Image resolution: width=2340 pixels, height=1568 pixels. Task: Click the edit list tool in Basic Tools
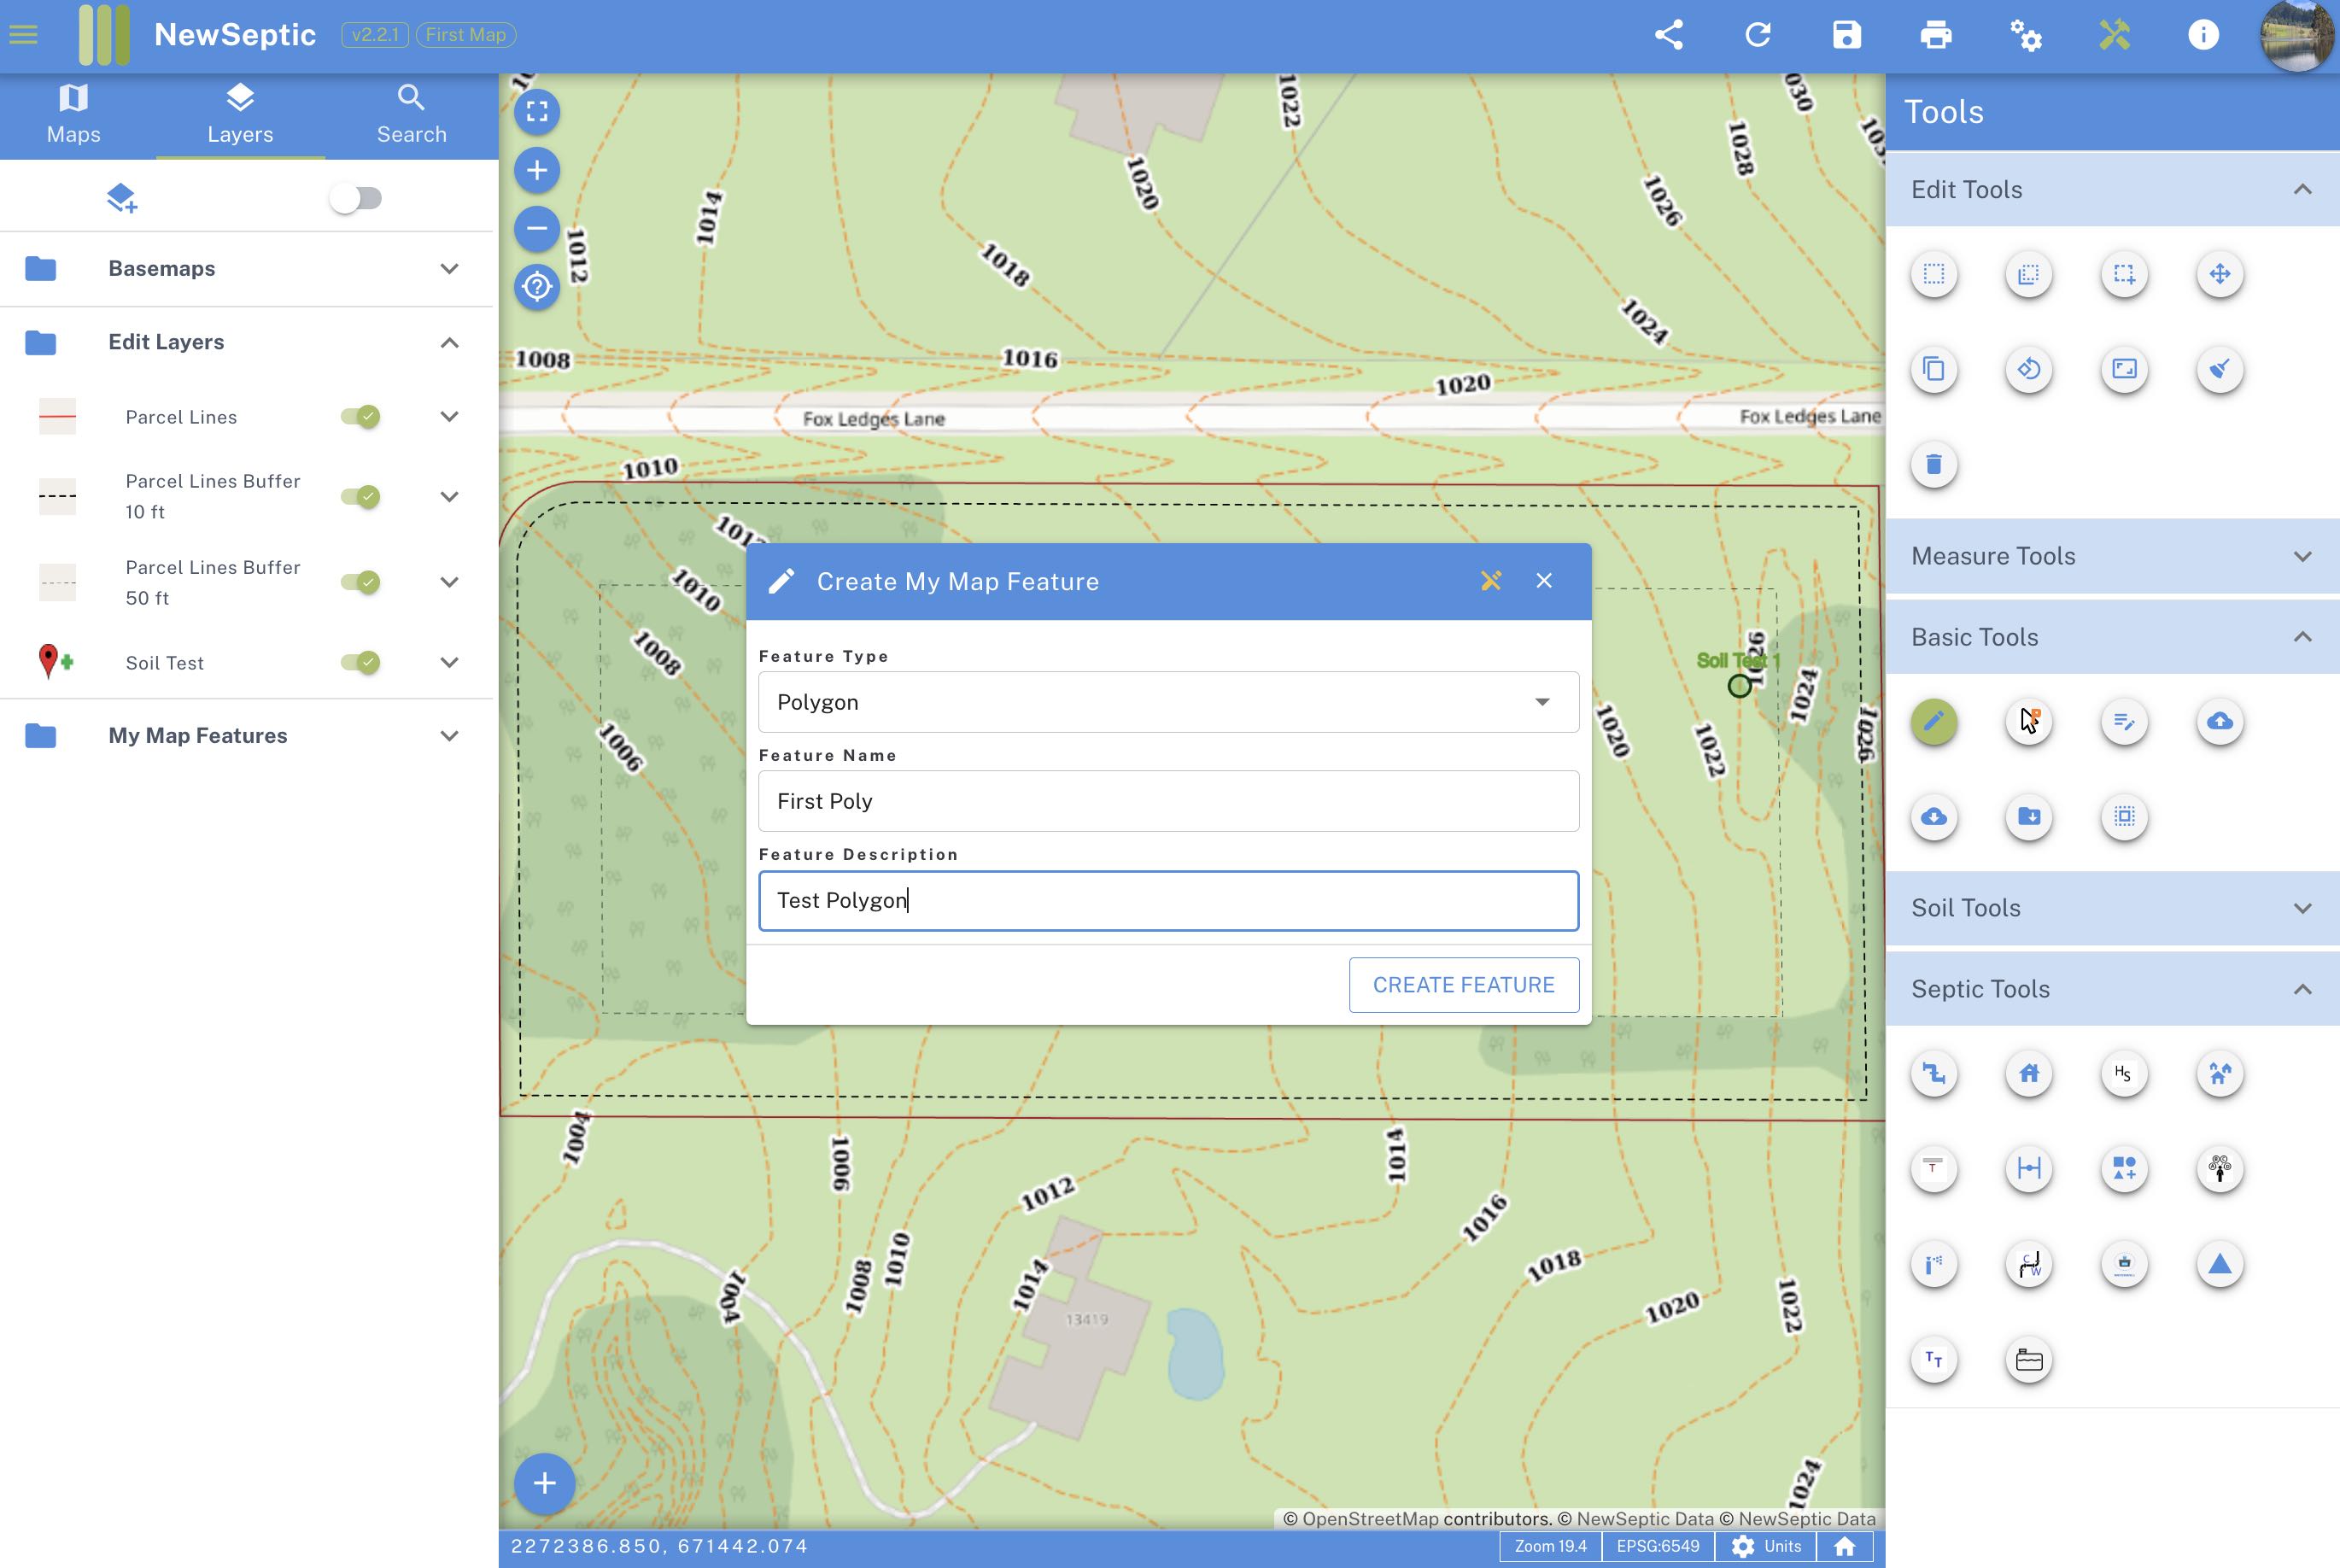coord(2123,721)
